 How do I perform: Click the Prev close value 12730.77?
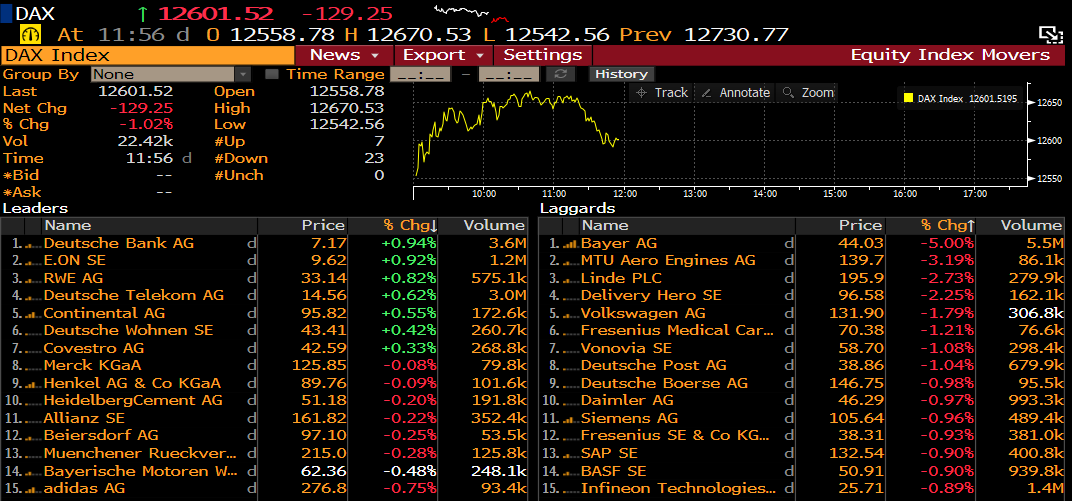click(736, 34)
